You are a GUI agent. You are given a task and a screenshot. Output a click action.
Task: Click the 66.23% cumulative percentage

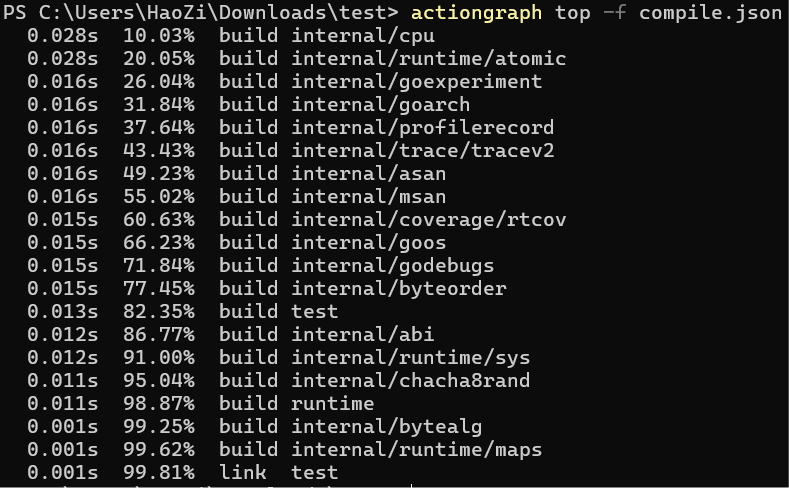pyautogui.click(x=159, y=243)
